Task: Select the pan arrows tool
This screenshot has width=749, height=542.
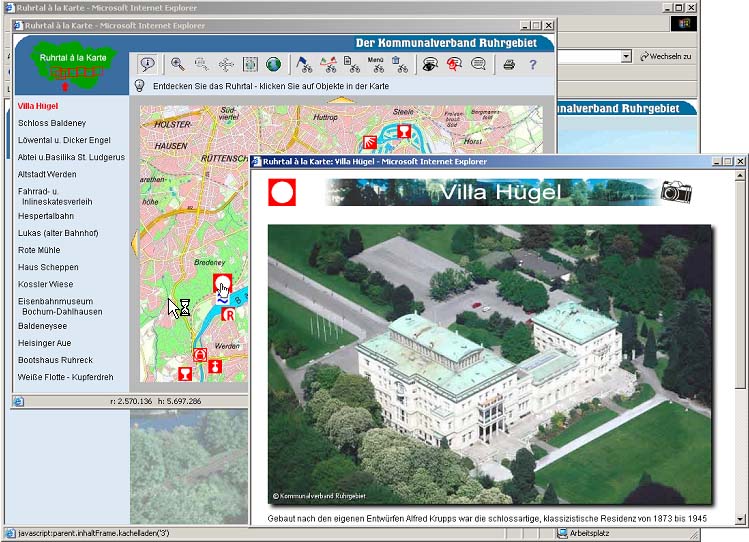Action: pyautogui.click(x=226, y=64)
